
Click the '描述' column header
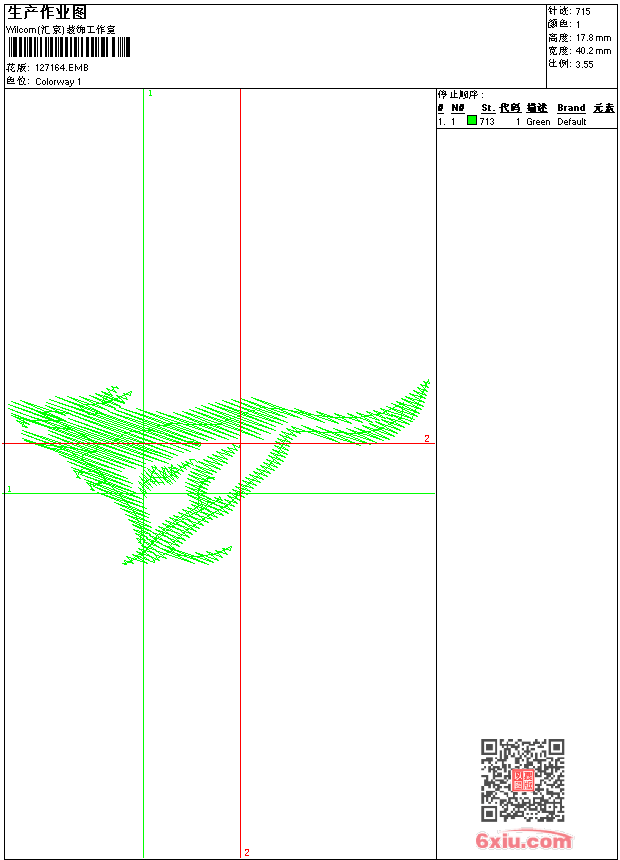537,108
